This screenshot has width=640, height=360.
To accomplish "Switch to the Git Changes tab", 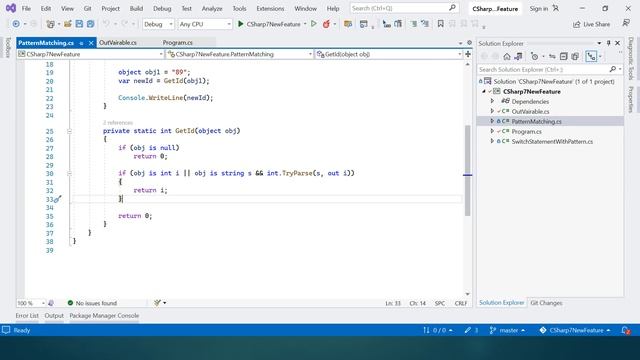I will (546, 303).
